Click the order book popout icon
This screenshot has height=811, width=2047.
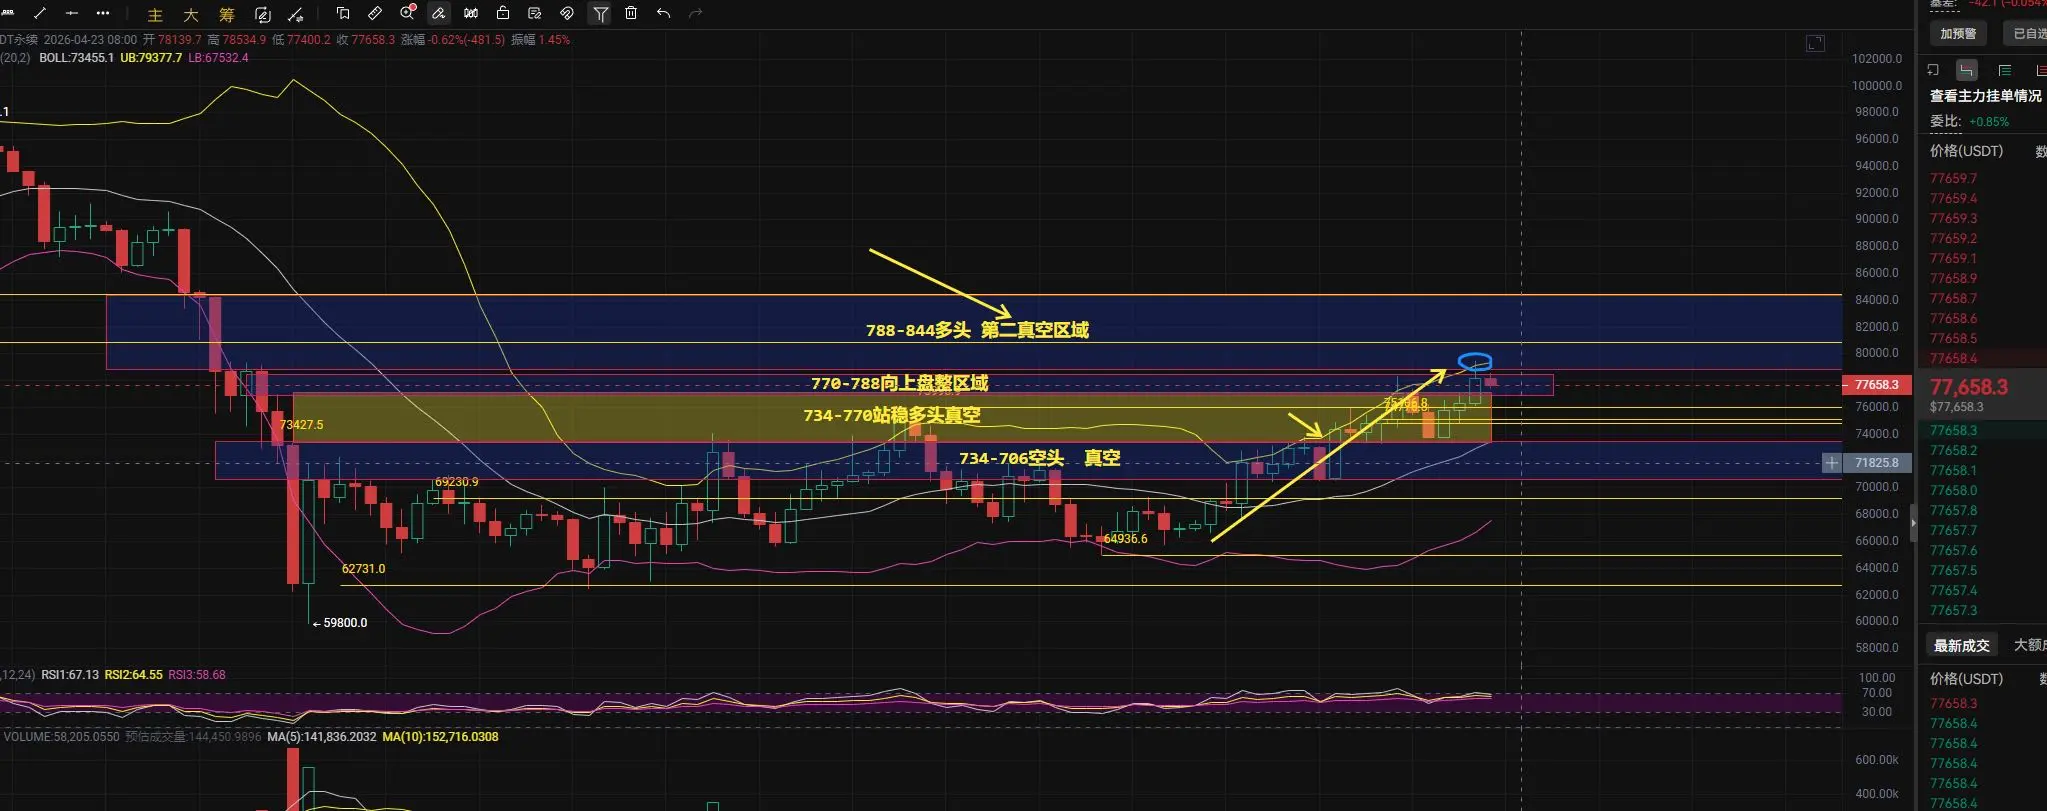tap(1933, 70)
